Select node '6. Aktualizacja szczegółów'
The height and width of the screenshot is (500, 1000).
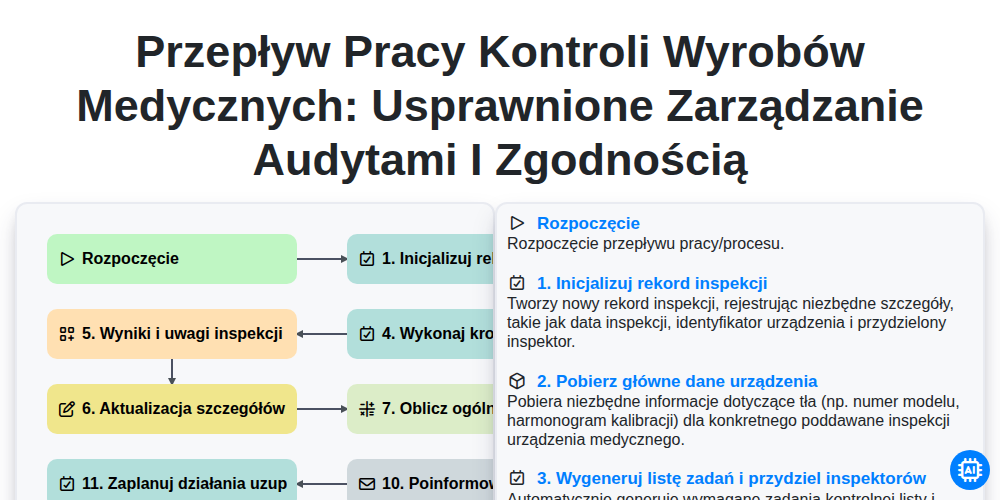pyautogui.click(x=172, y=409)
